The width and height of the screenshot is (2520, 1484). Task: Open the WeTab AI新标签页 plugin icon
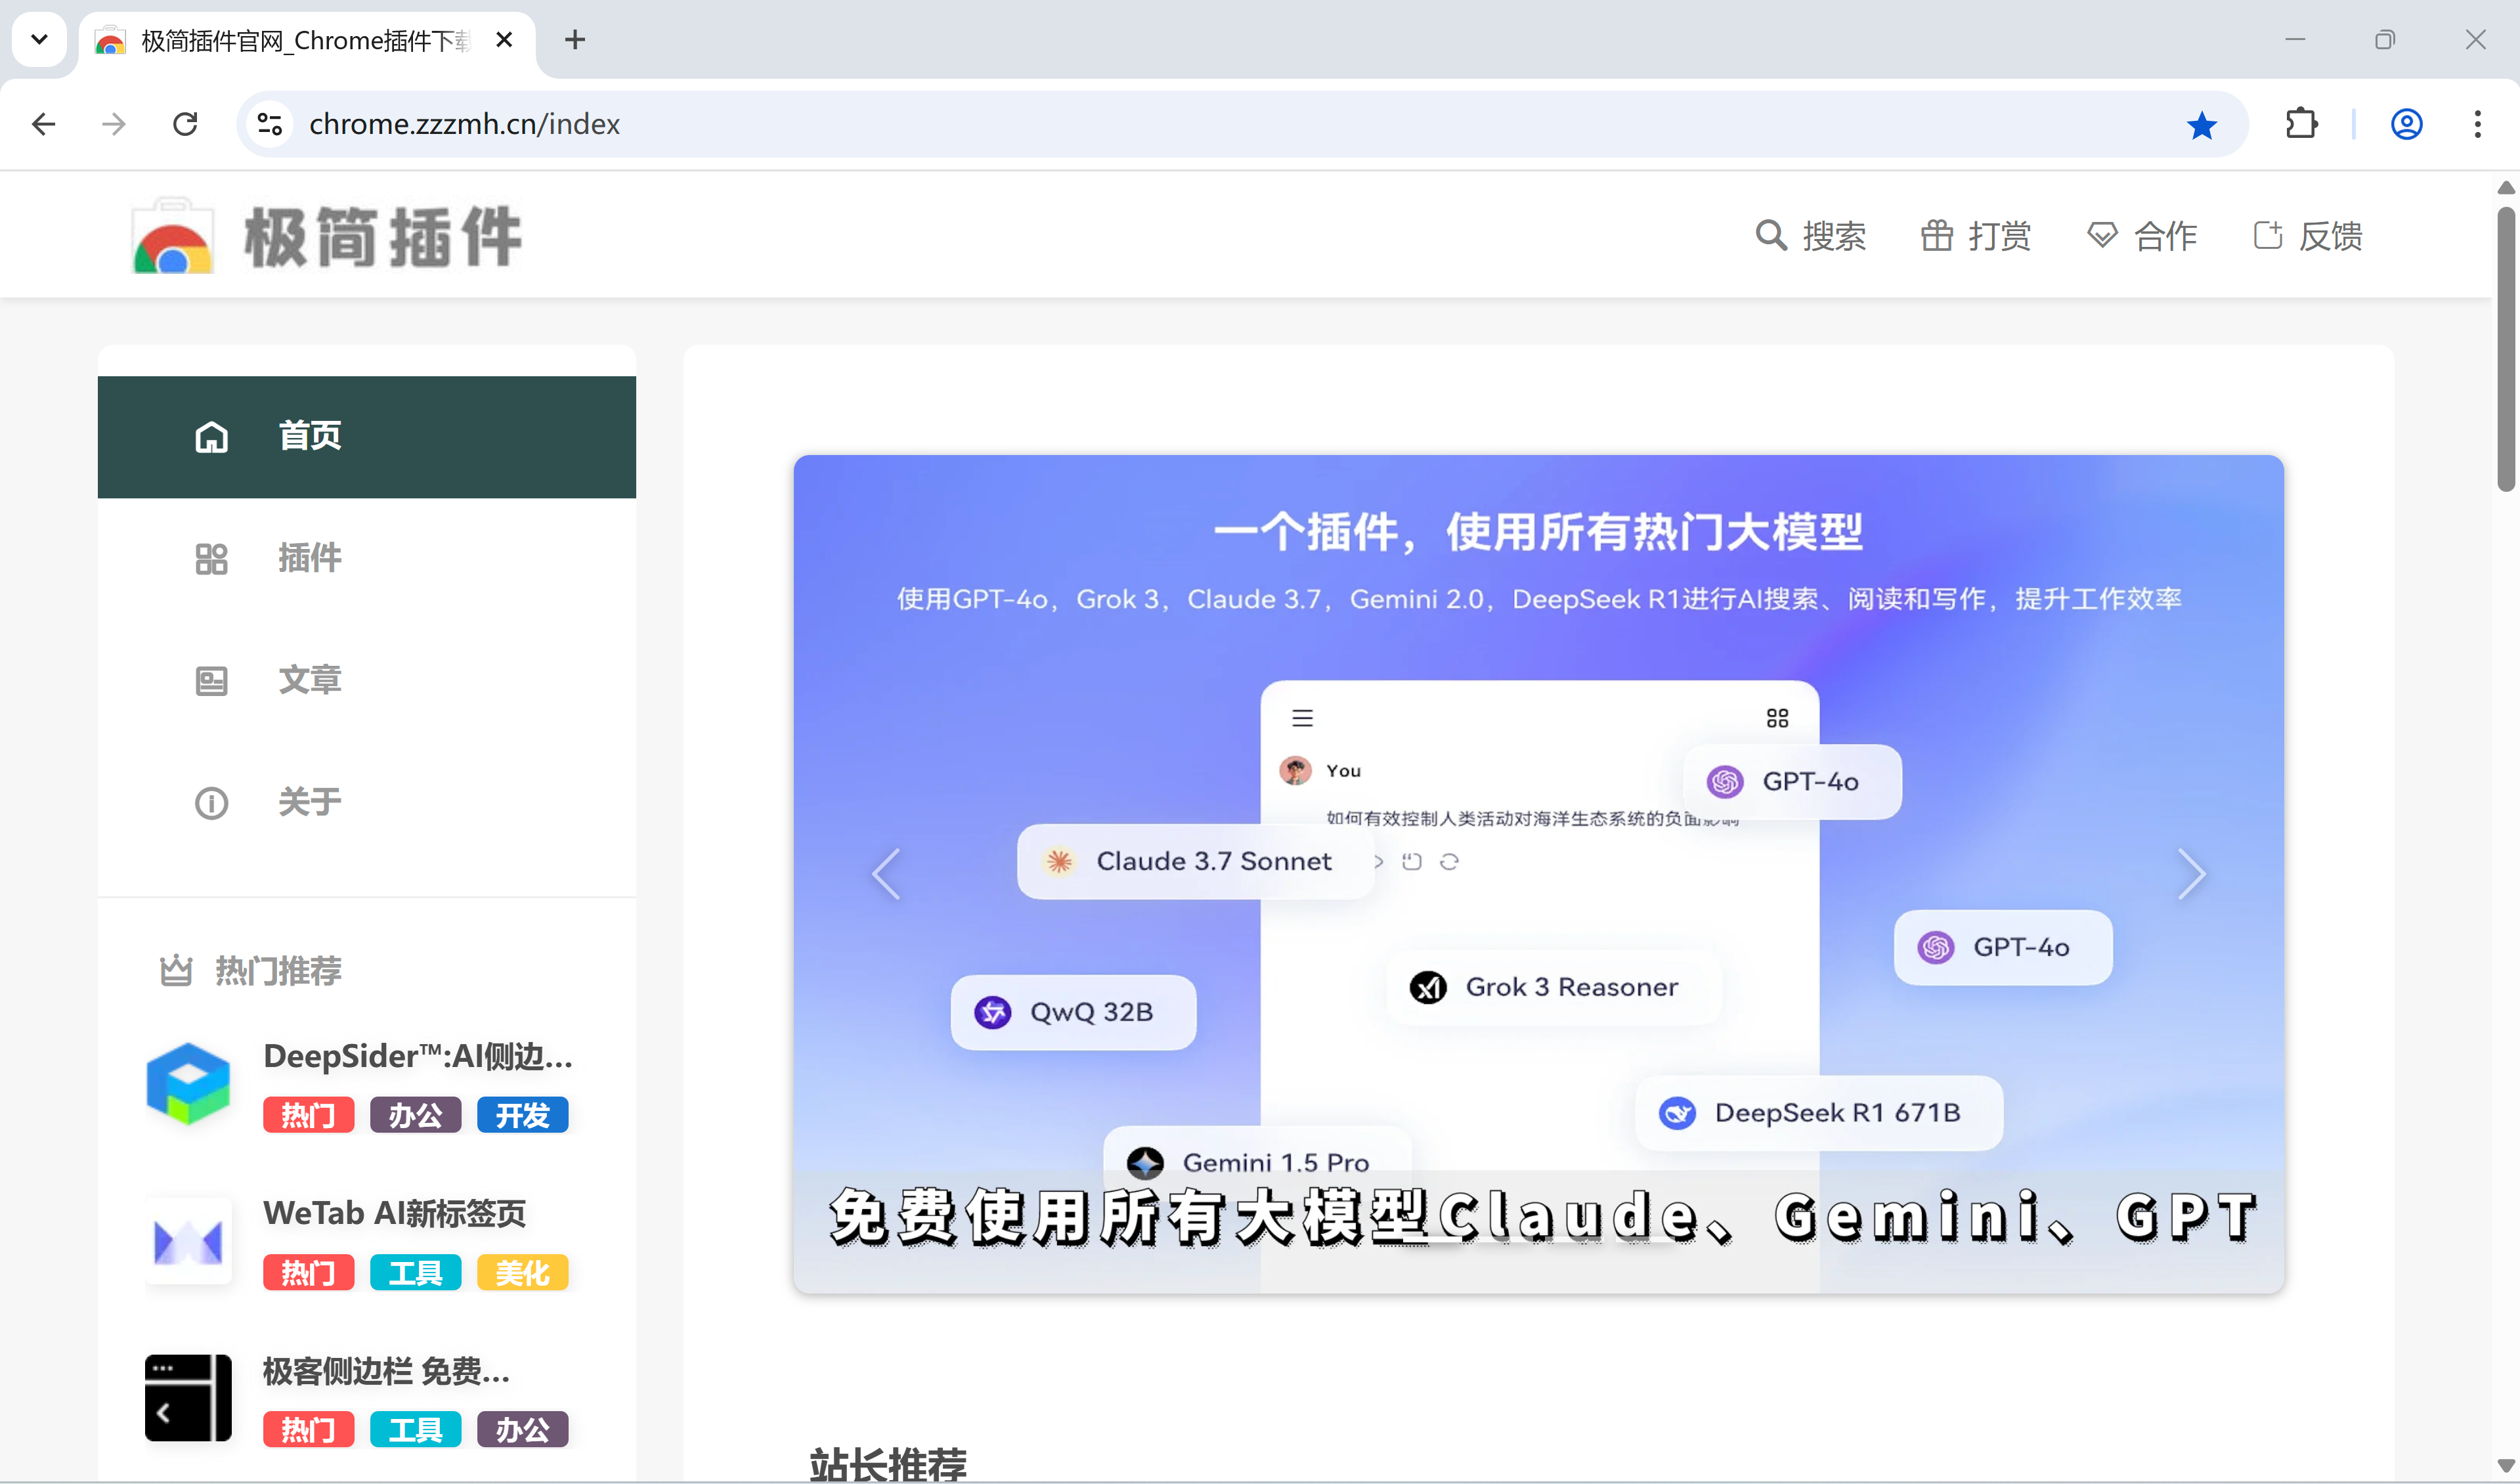pyautogui.click(x=188, y=1241)
